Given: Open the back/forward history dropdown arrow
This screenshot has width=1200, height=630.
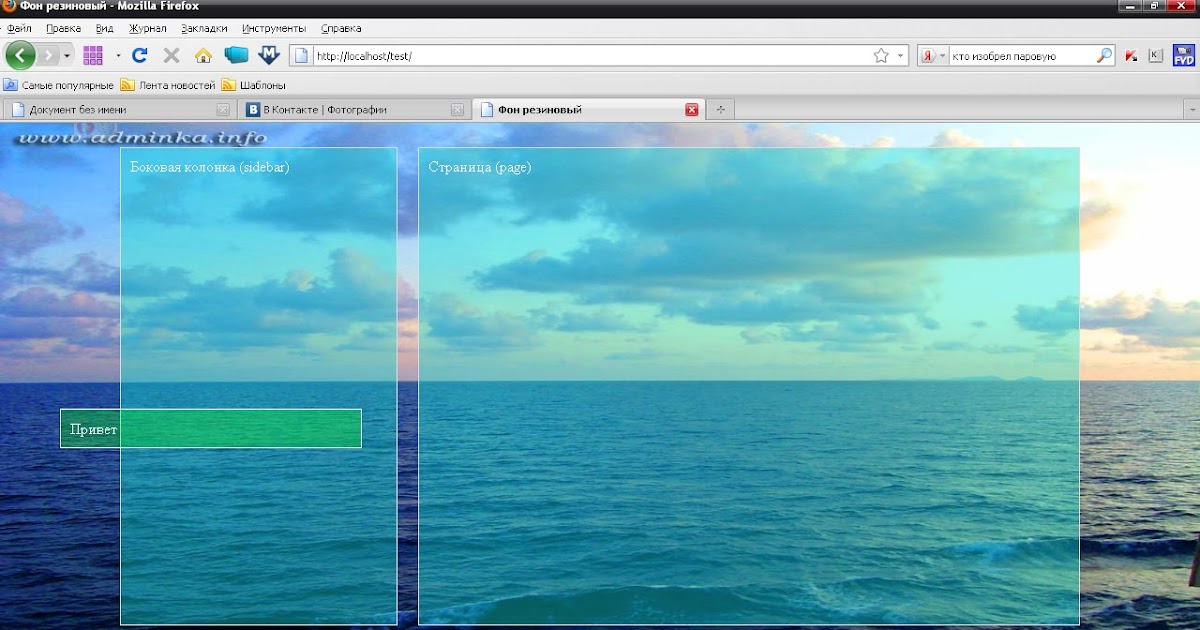Looking at the screenshot, I should click(67, 56).
